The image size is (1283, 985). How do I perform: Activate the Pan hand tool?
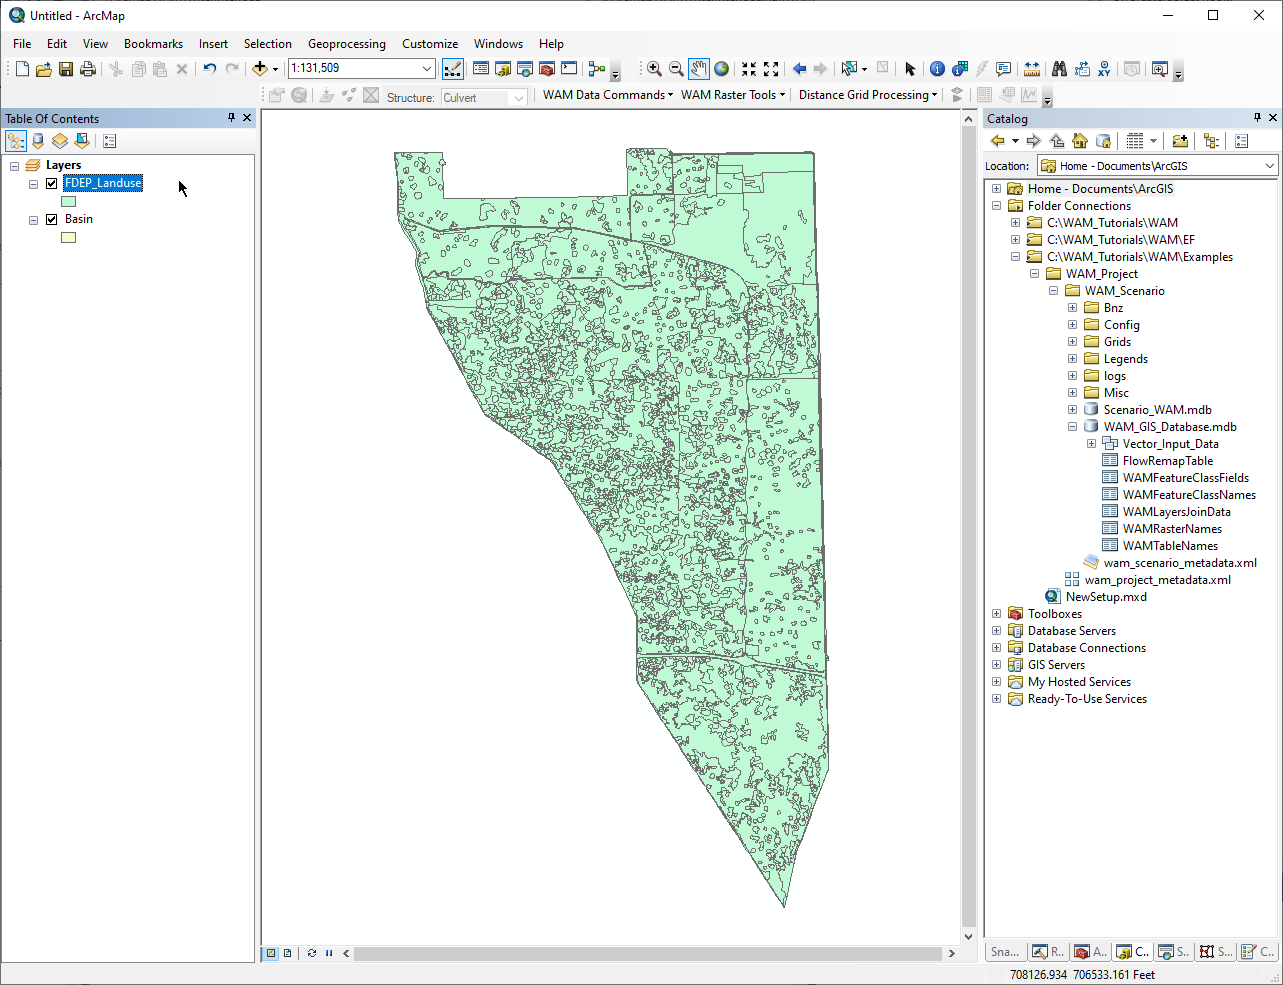698,69
